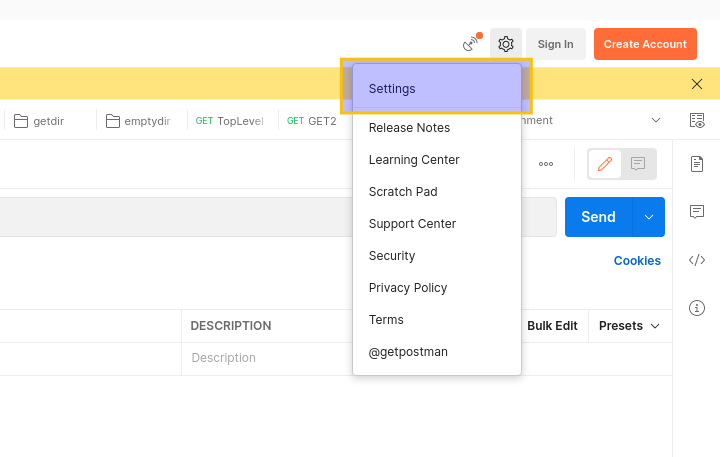The width and height of the screenshot is (720, 457).
Task: Click the Sign In button
Action: [x=556, y=44]
